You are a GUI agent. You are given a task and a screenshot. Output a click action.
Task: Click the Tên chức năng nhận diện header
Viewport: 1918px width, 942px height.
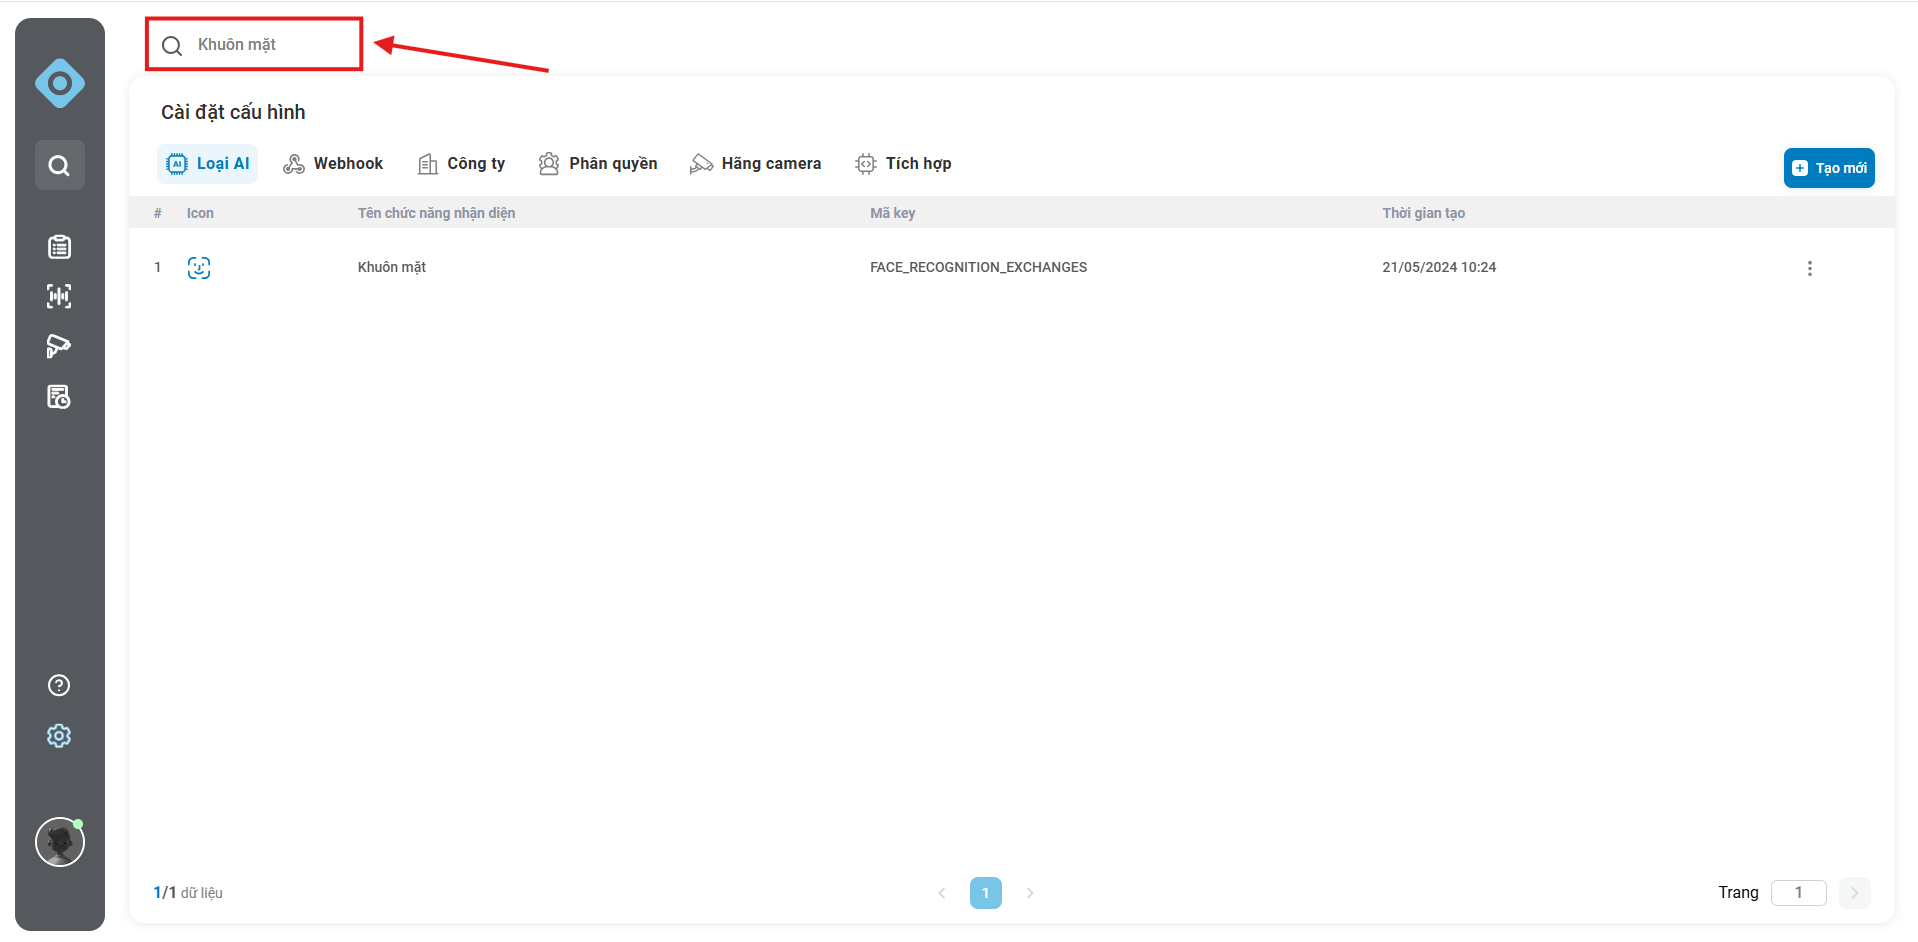click(436, 213)
